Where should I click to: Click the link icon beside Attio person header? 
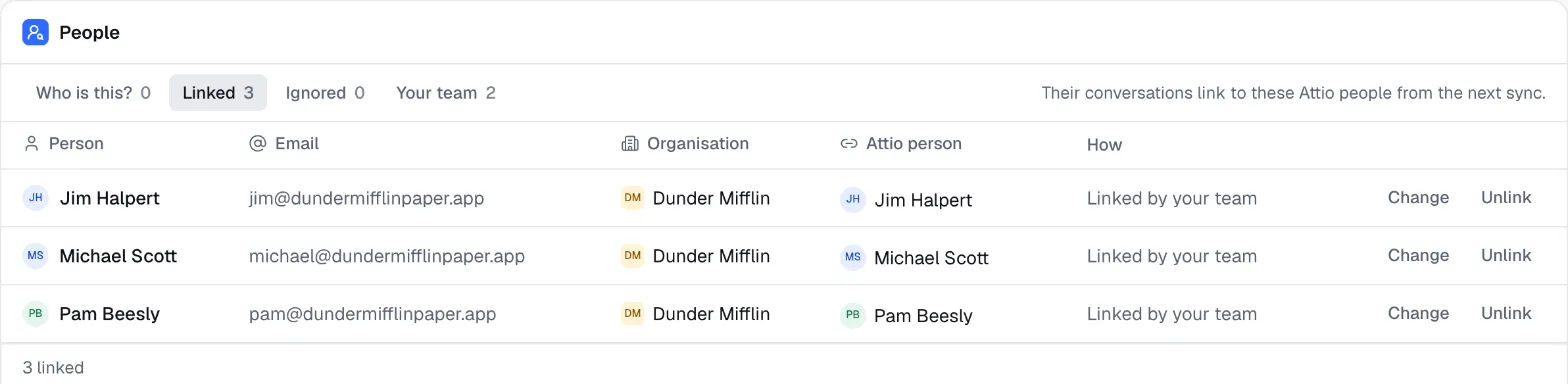(848, 144)
